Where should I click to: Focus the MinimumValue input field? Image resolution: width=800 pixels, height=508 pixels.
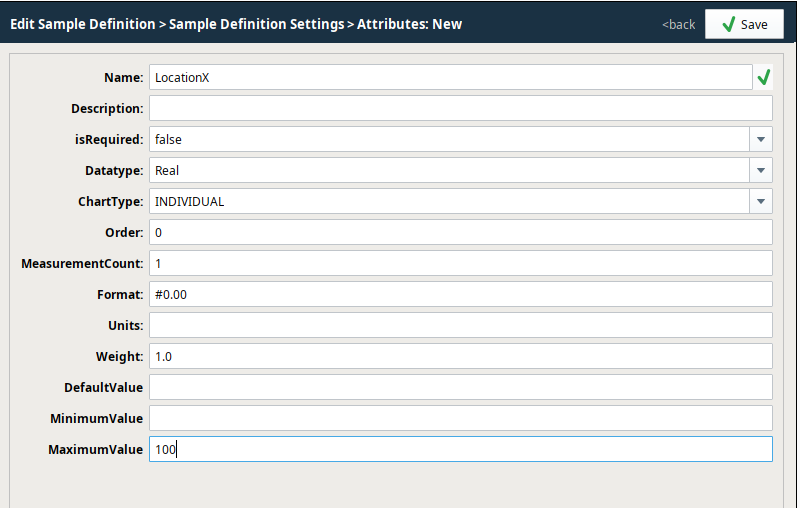(x=460, y=419)
